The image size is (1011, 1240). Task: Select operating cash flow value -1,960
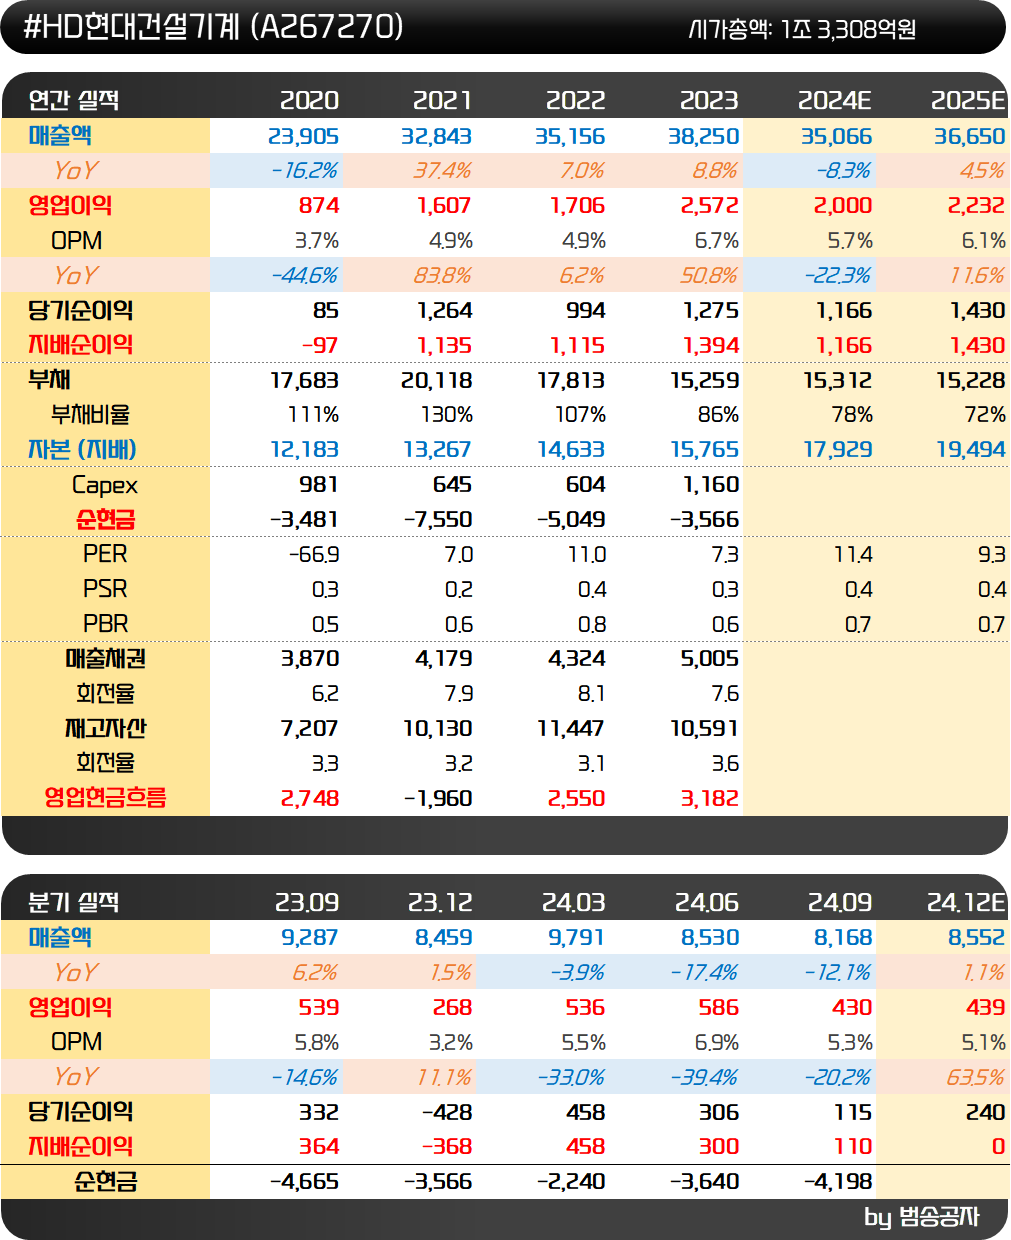tap(438, 799)
